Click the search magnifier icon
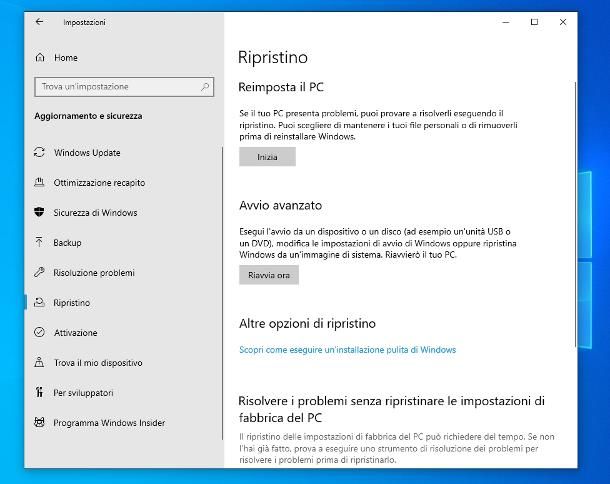 (205, 86)
